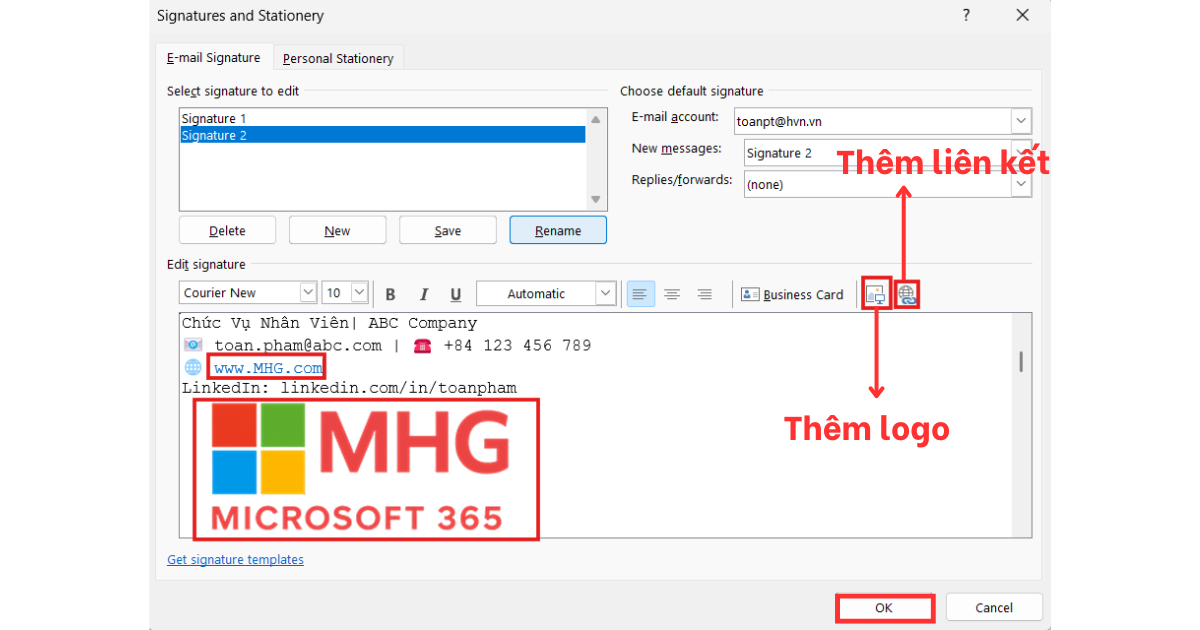Open the Replies/forwards signature dropdown

(1020, 185)
